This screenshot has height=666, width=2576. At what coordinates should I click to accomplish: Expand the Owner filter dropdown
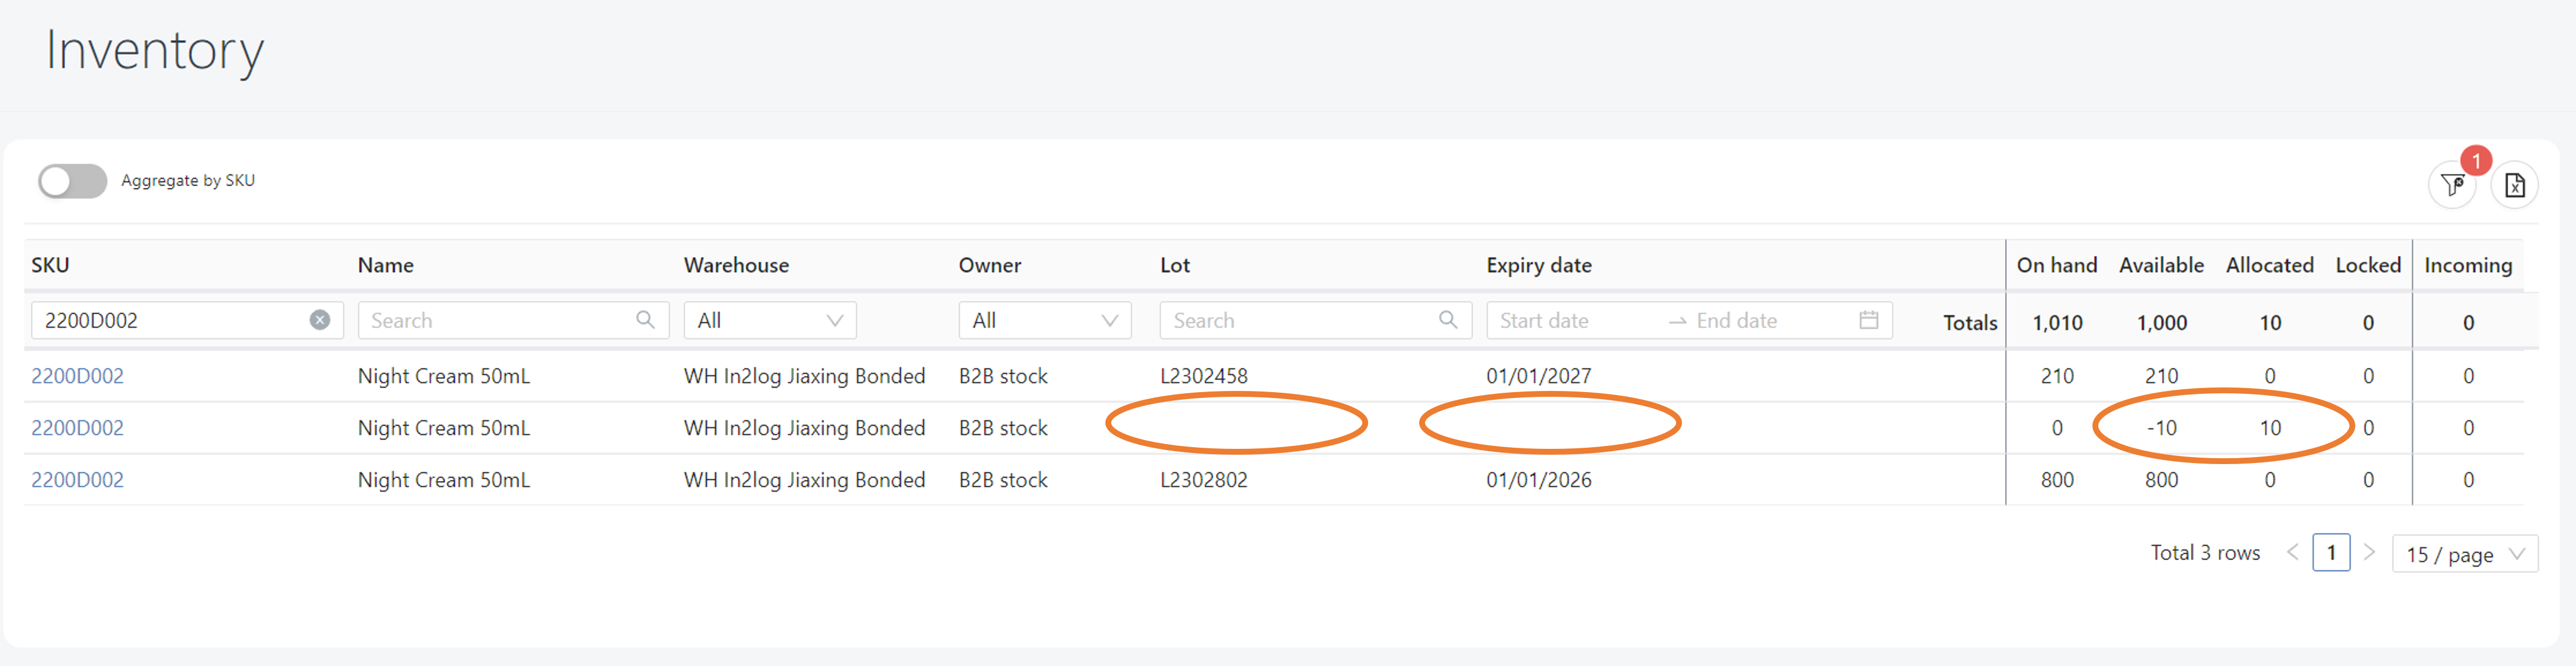point(1044,320)
